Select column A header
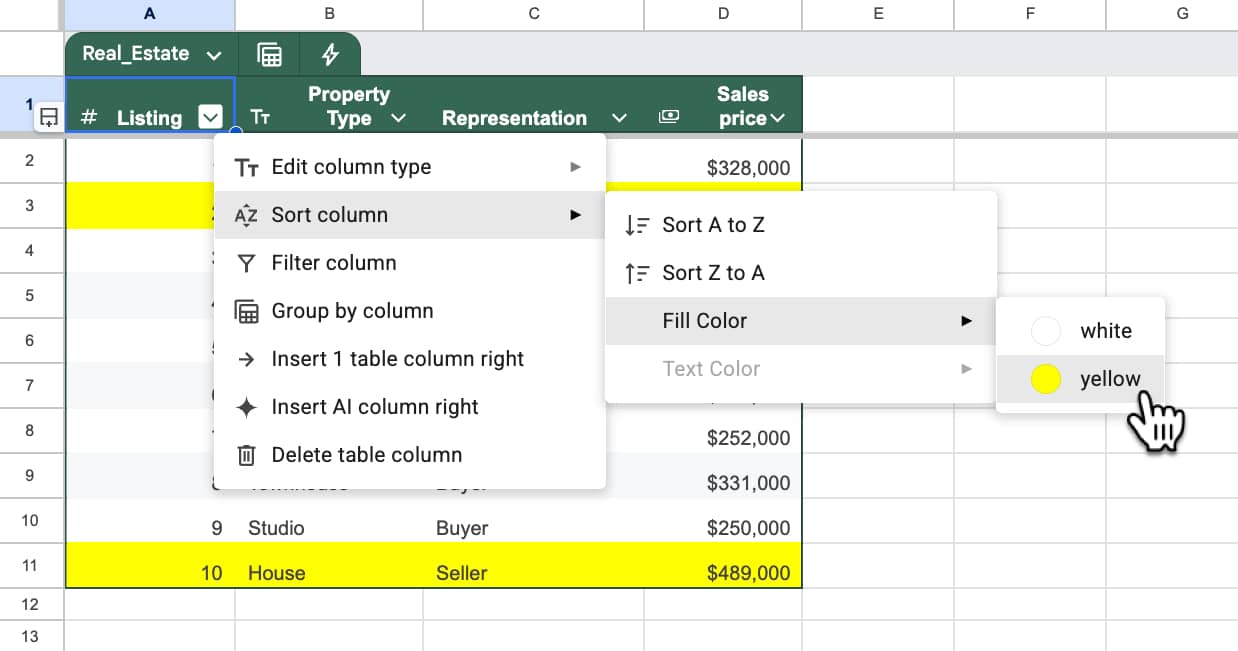This screenshot has width=1238, height=651. point(150,14)
